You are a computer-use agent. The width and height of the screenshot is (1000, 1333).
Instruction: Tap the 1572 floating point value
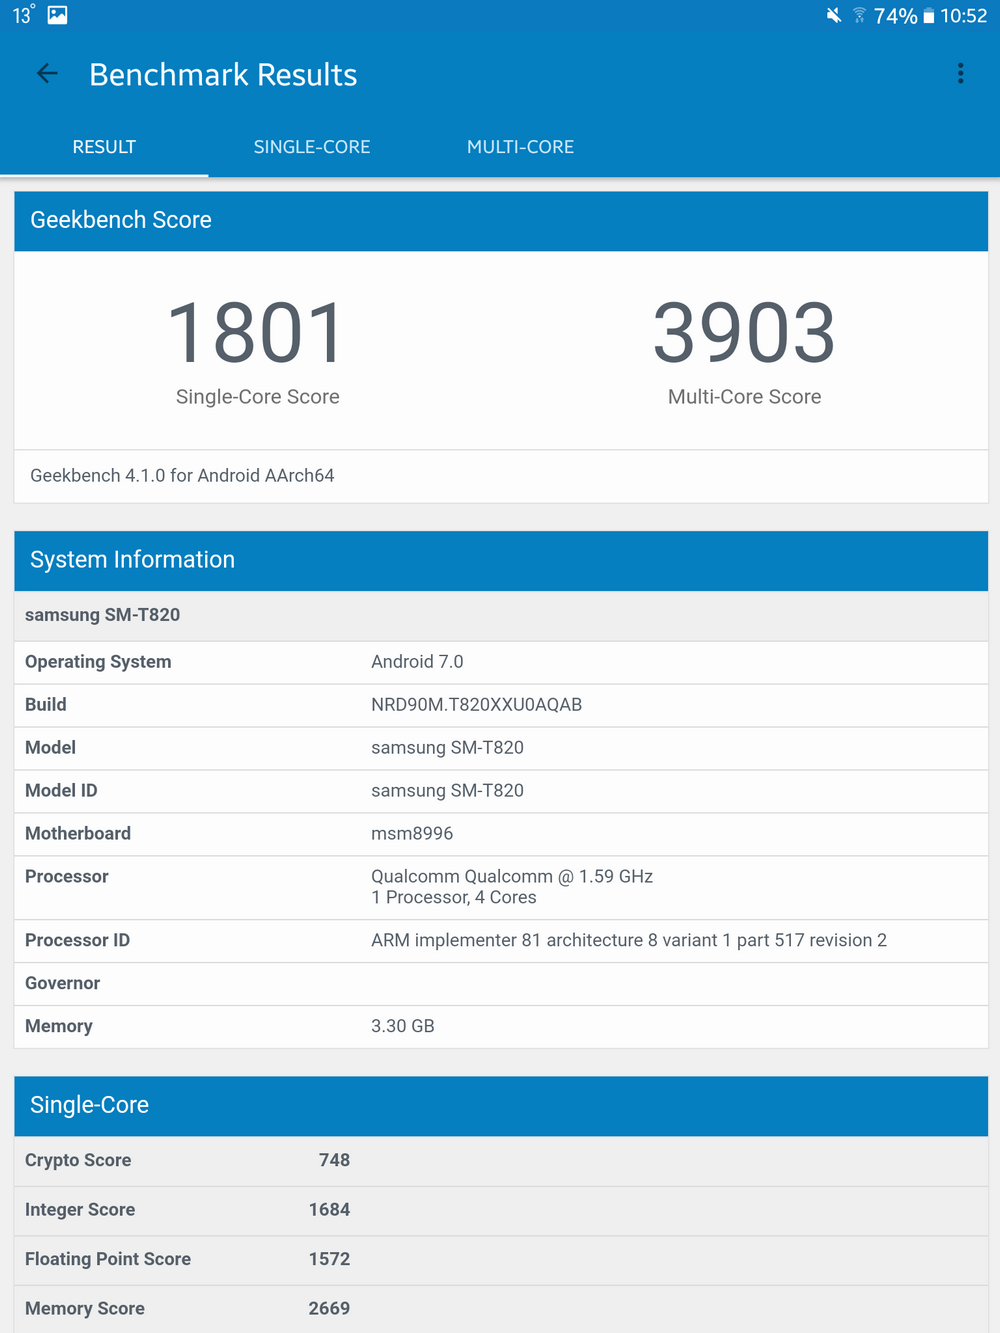(x=329, y=1260)
